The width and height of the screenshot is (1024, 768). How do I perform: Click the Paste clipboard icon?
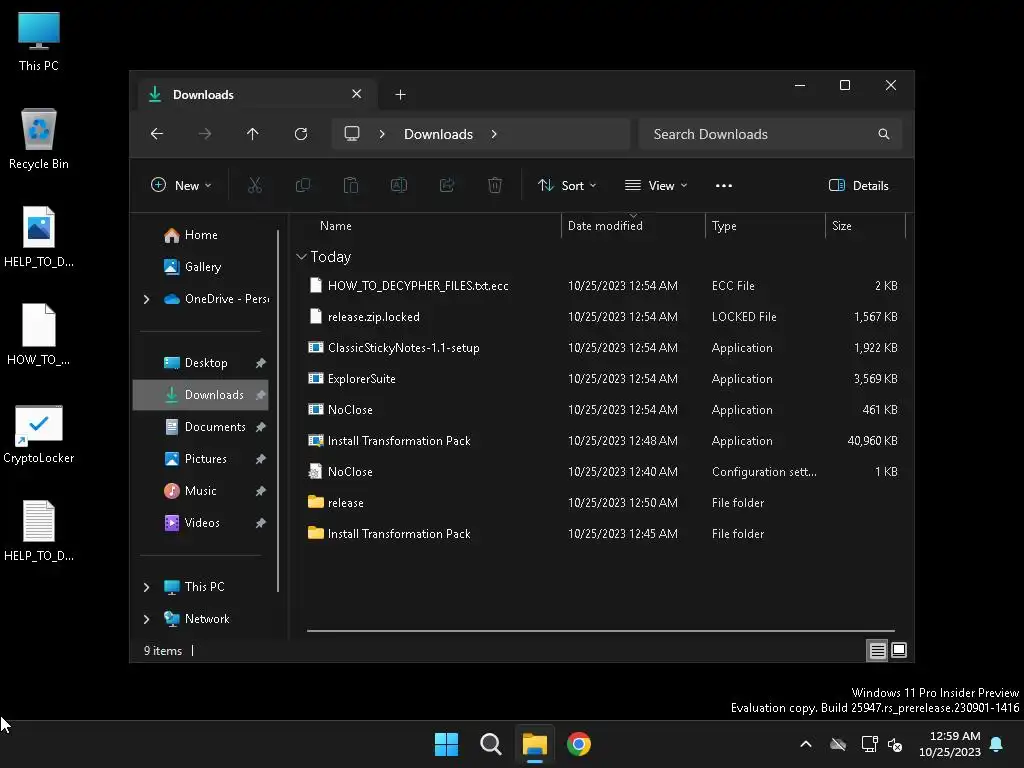(x=351, y=185)
